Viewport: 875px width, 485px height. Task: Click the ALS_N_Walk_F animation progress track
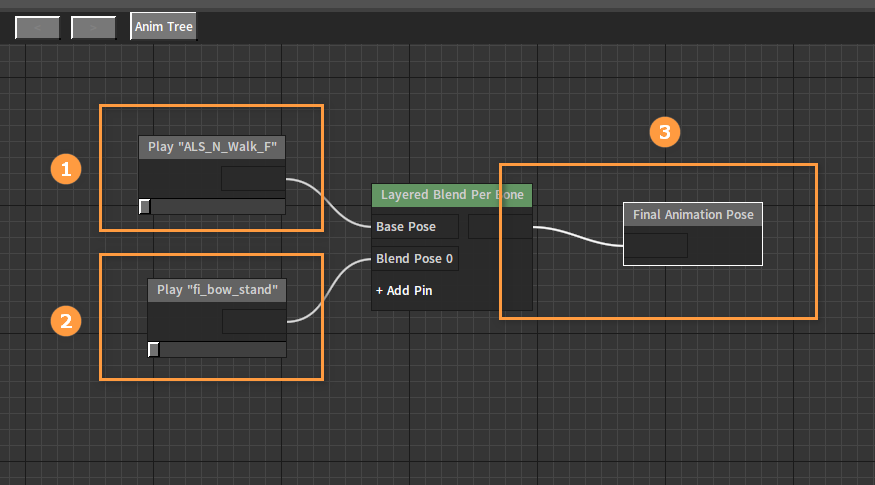pyautogui.click(x=217, y=207)
